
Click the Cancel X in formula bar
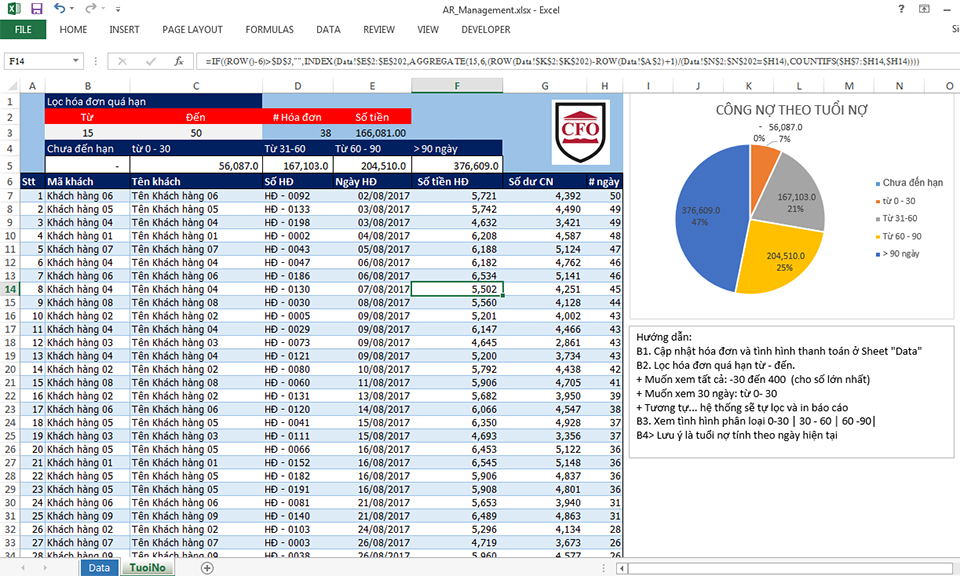123,61
